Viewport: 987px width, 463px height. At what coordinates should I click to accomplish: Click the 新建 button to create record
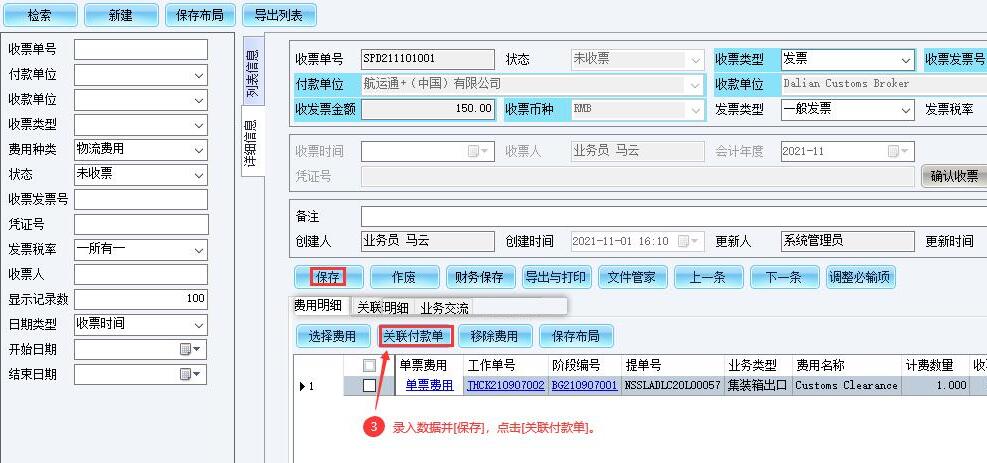(120, 15)
